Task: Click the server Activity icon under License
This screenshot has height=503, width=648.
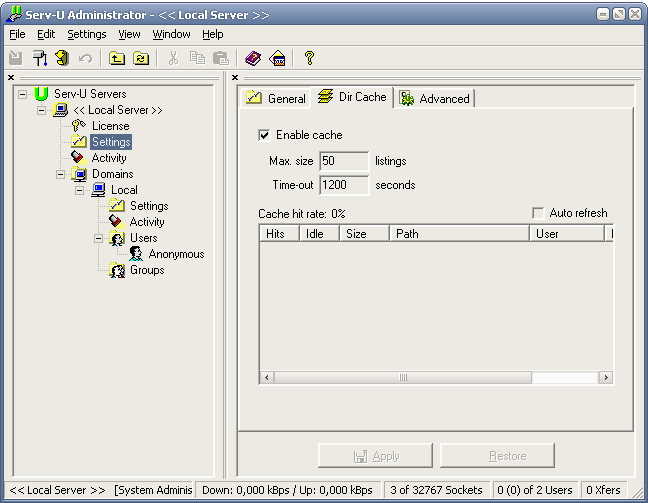Action: pyautogui.click(x=77, y=157)
